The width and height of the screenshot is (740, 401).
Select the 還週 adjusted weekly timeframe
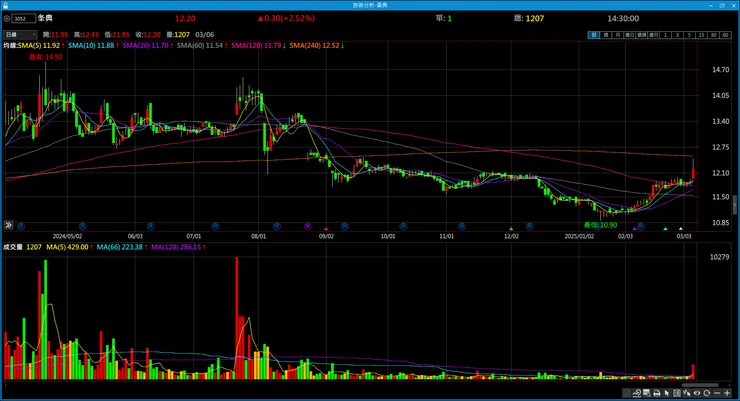[641, 35]
